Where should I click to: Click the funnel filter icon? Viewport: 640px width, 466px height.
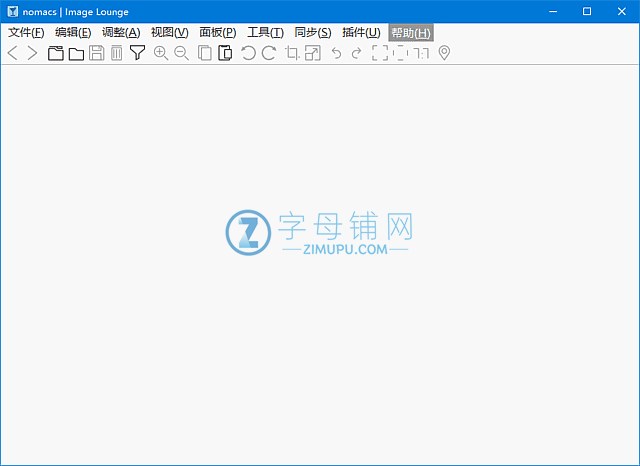click(138, 53)
